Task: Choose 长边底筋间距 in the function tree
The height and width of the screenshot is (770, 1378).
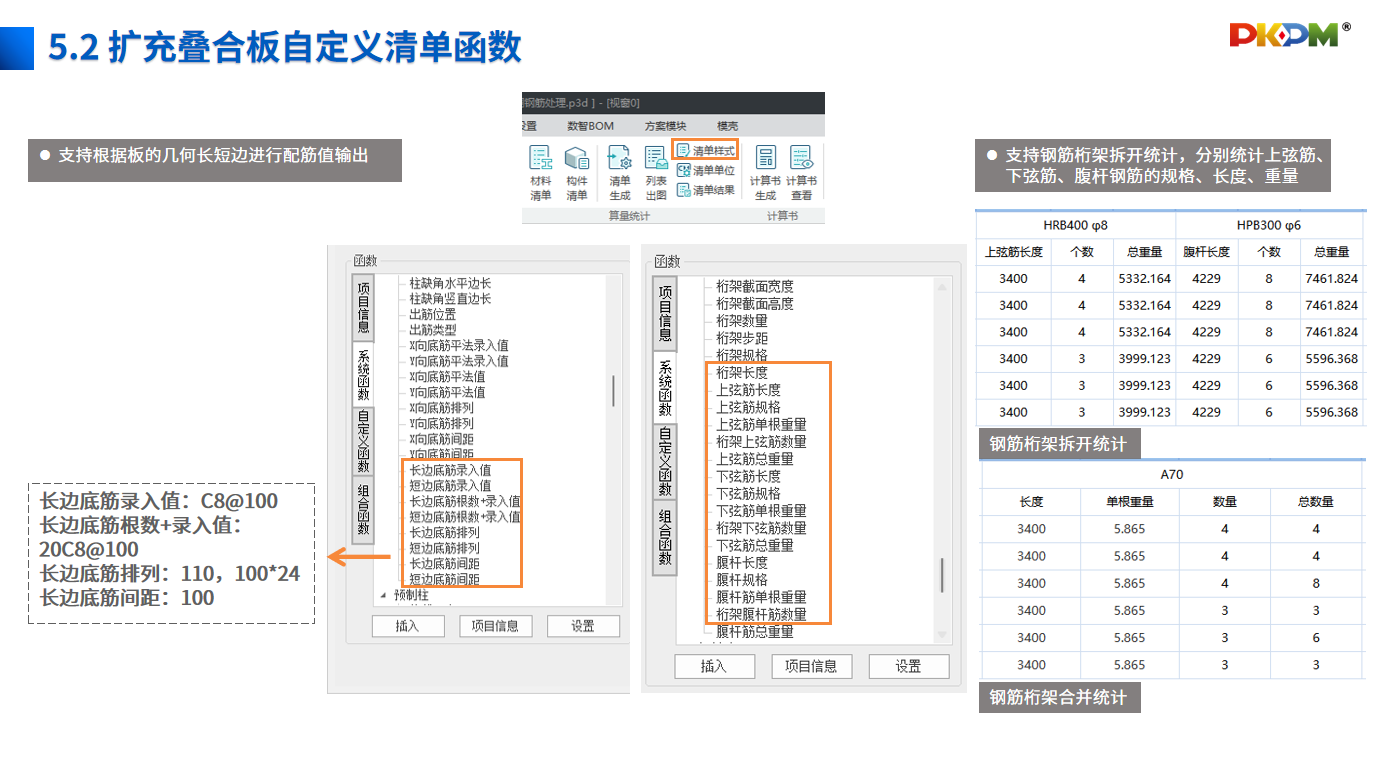Action: (445, 564)
